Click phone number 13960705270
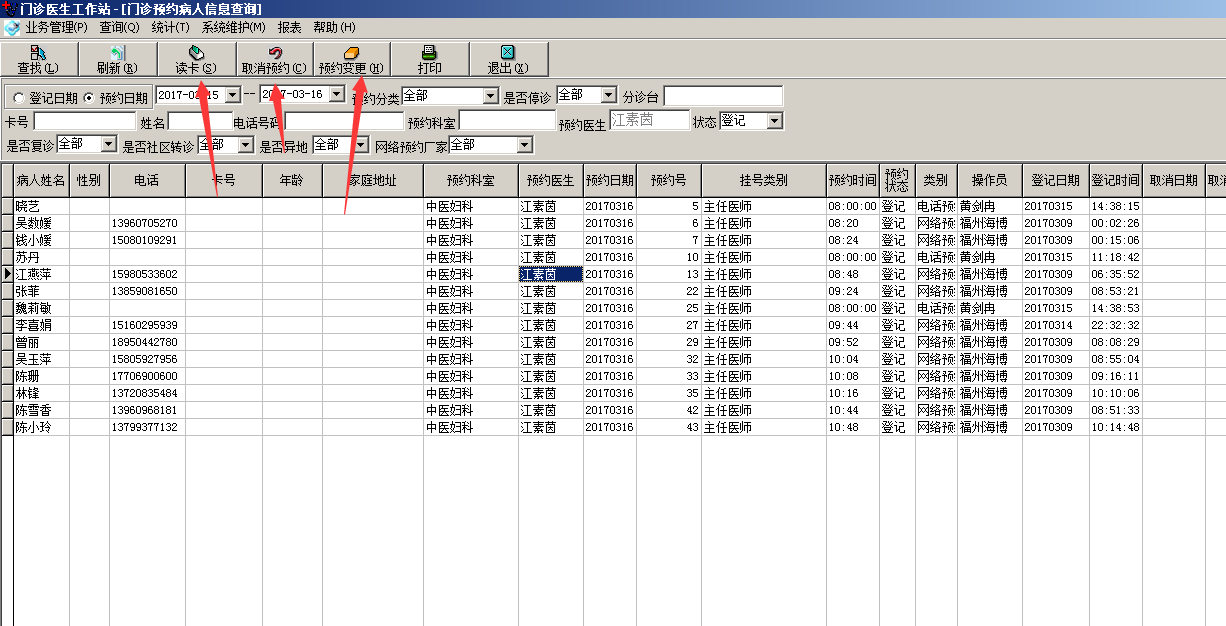 pos(145,223)
